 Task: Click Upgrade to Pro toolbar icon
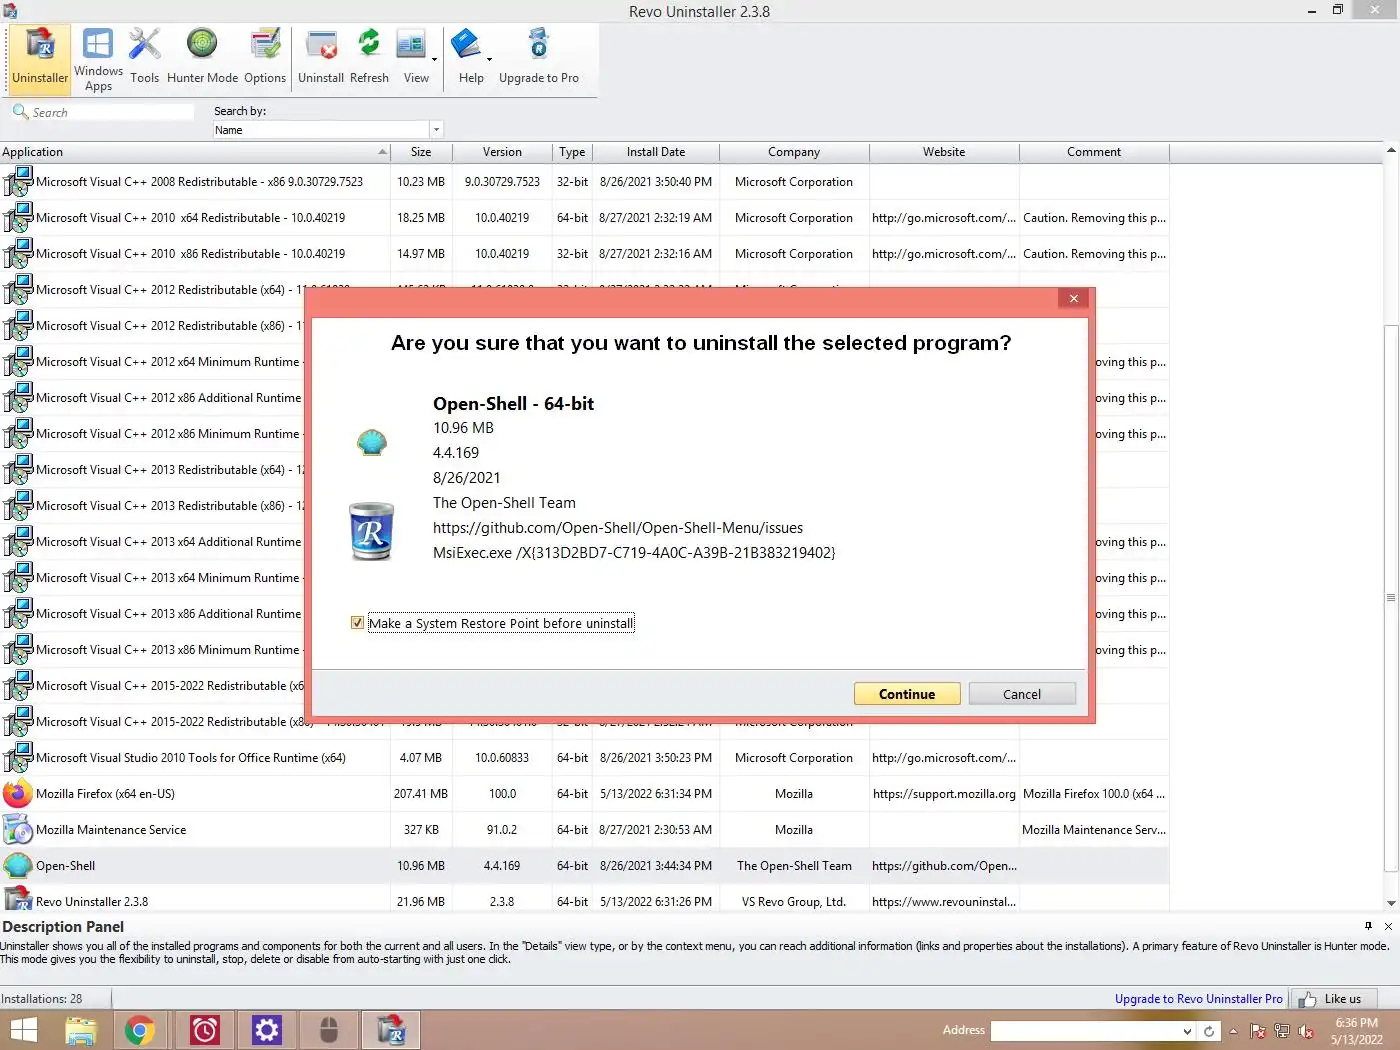pos(539,58)
